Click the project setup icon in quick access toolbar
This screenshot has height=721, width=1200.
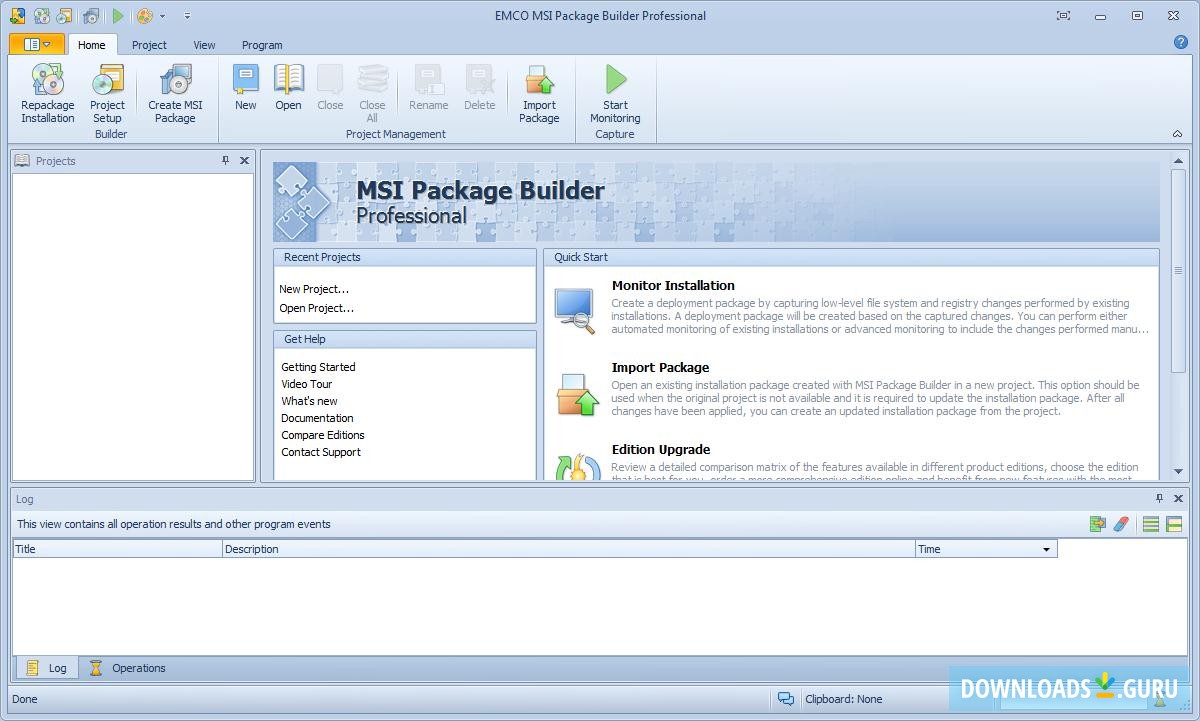click(65, 16)
